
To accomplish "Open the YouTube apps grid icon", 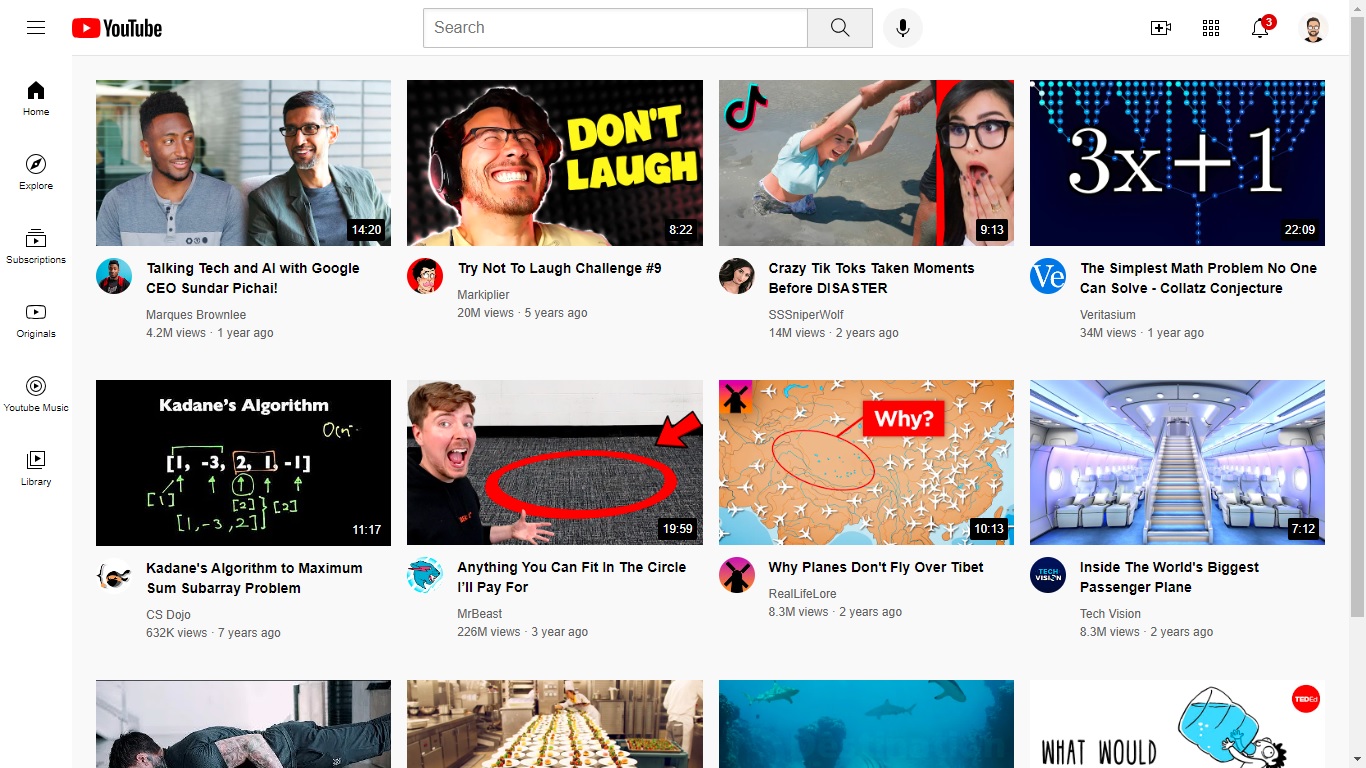I will (x=1210, y=27).
